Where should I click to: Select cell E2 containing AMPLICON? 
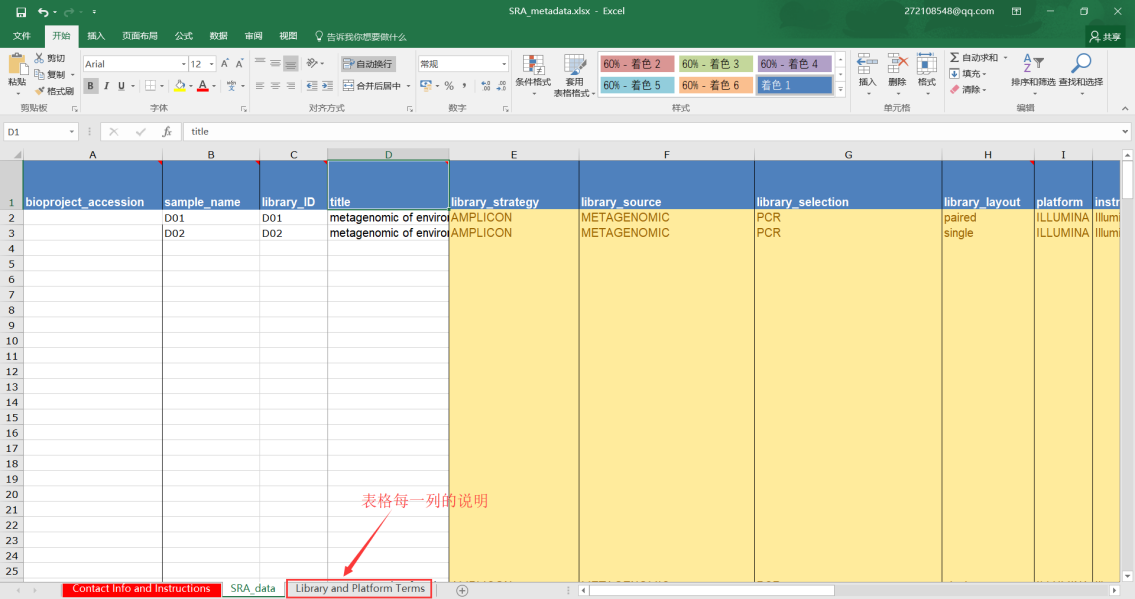coord(513,217)
